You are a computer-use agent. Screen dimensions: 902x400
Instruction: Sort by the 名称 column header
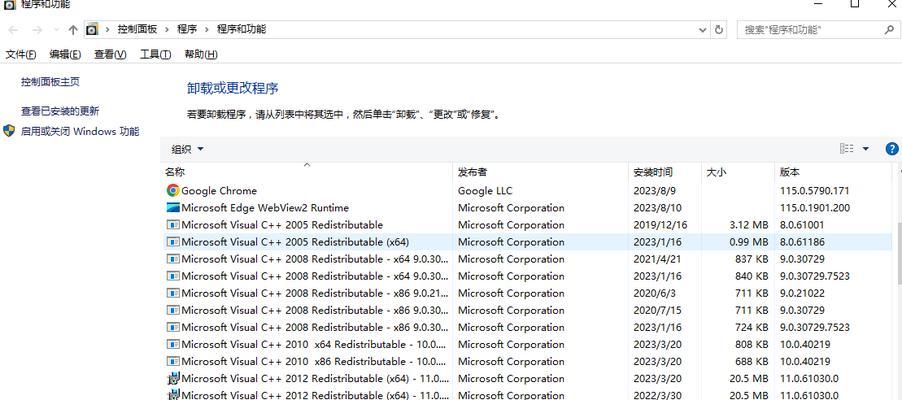point(307,172)
